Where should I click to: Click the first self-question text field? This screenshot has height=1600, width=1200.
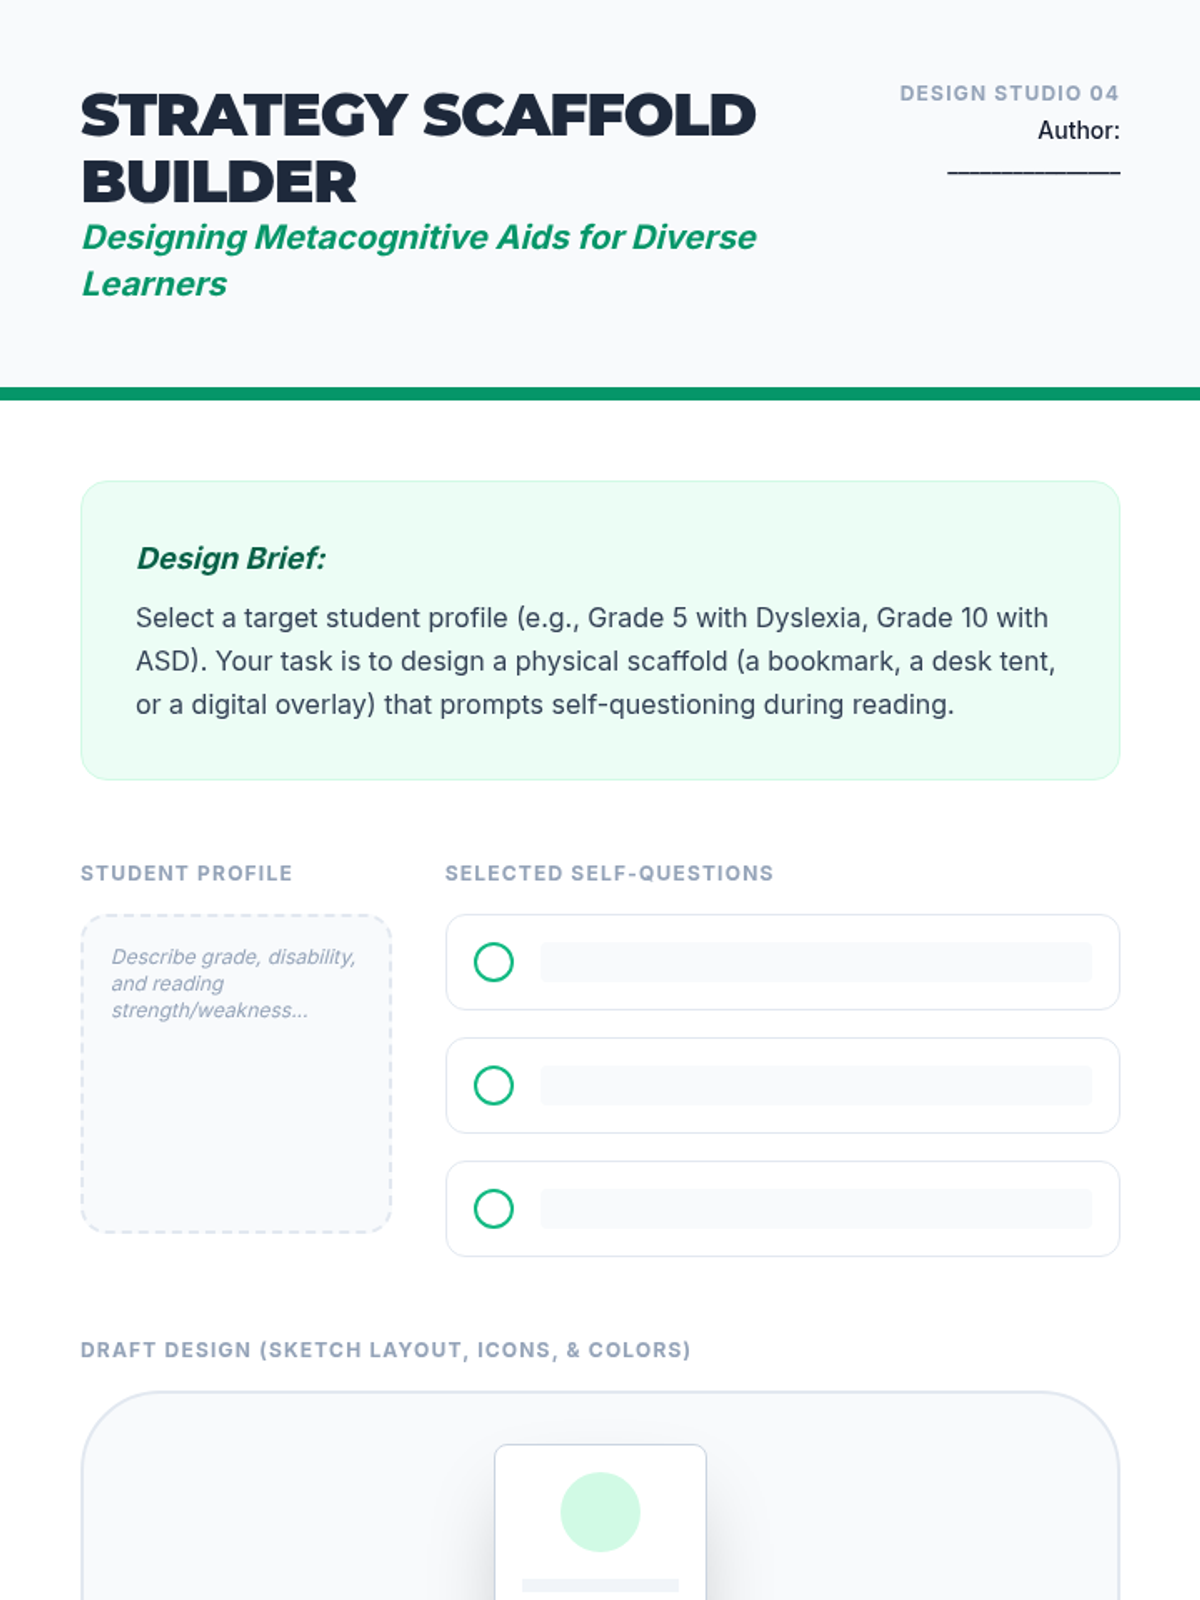pyautogui.click(x=815, y=962)
